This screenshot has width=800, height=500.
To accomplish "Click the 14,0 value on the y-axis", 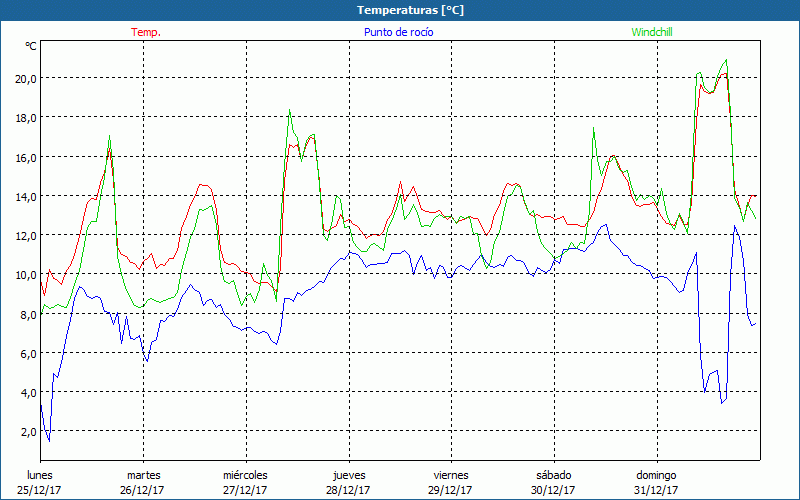I will pyautogui.click(x=24, y=196).
